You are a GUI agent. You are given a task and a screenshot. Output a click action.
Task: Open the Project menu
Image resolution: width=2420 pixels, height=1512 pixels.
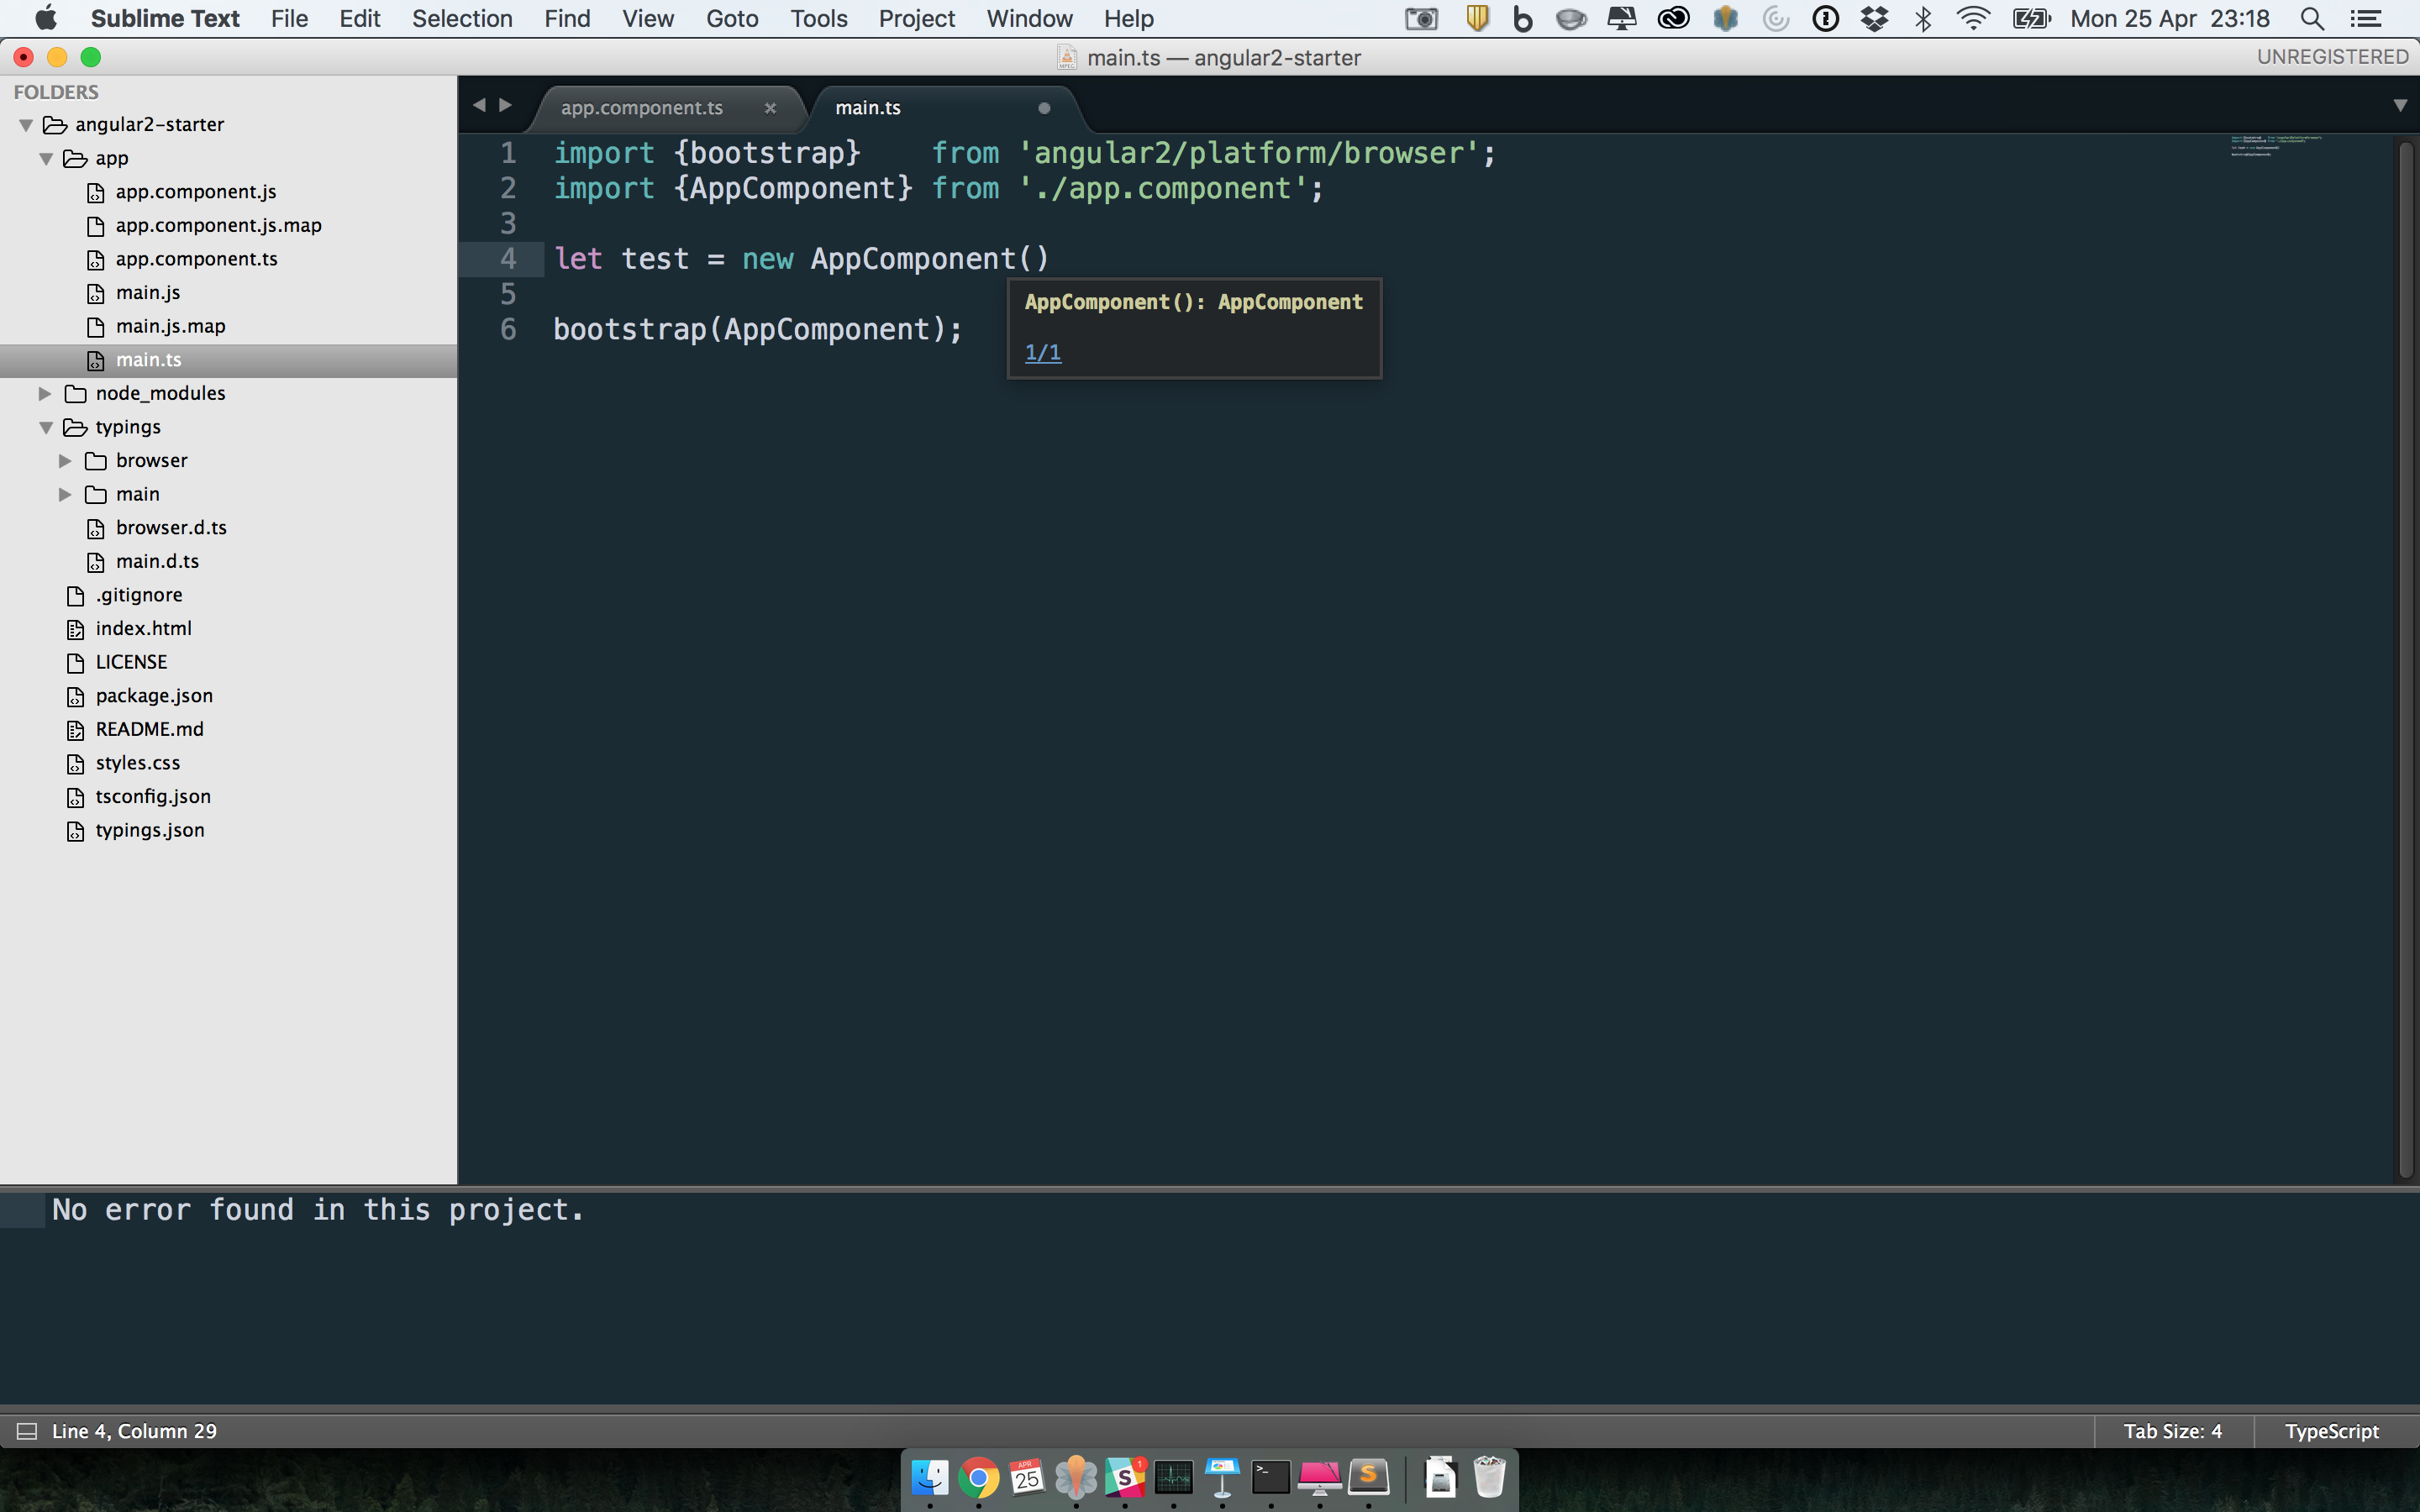tap(916, 19)
